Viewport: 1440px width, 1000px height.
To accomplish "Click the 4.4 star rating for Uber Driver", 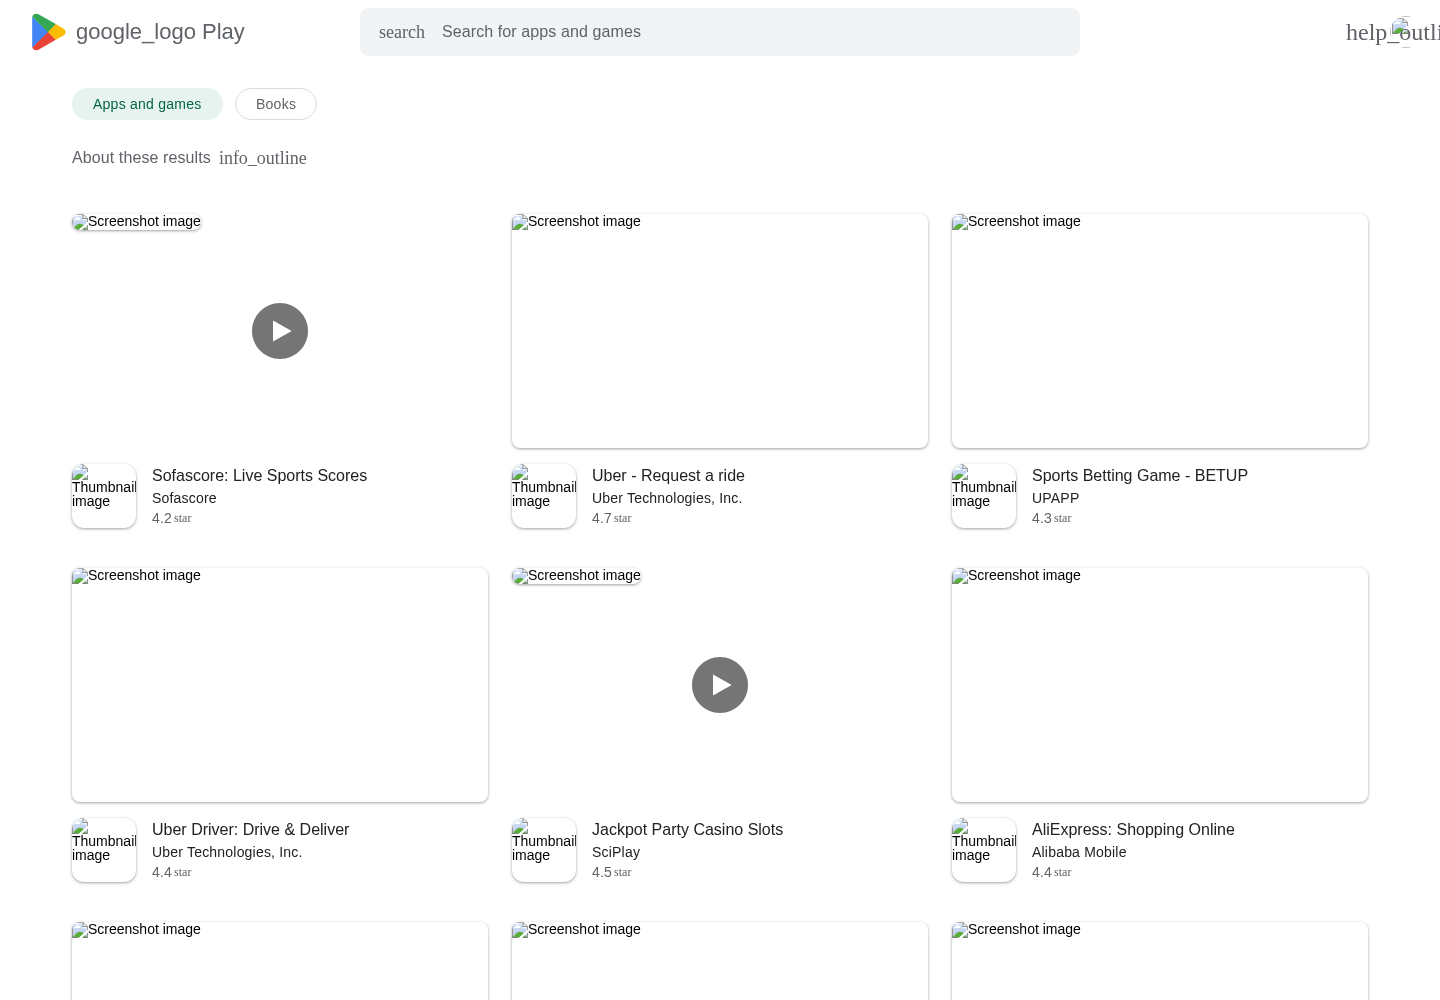I will click(x=172, y=872).
